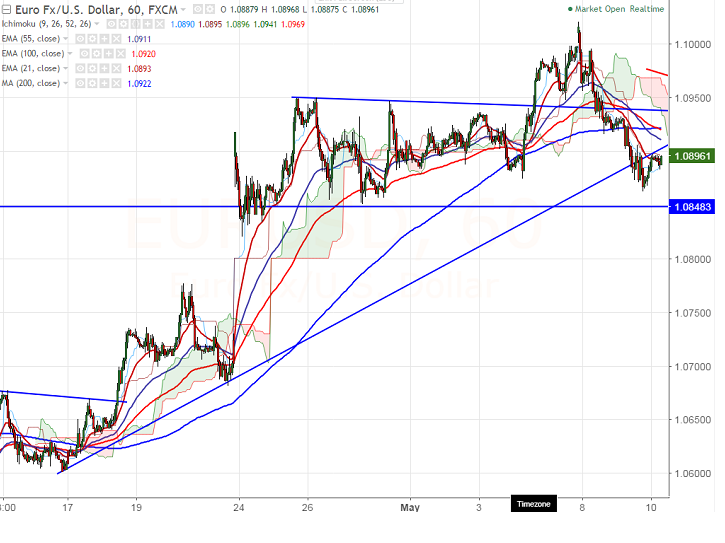Click the current price label 1.08961
This screenshot has height=543, width=725.
pyautogui.click(x=692, y=156)
